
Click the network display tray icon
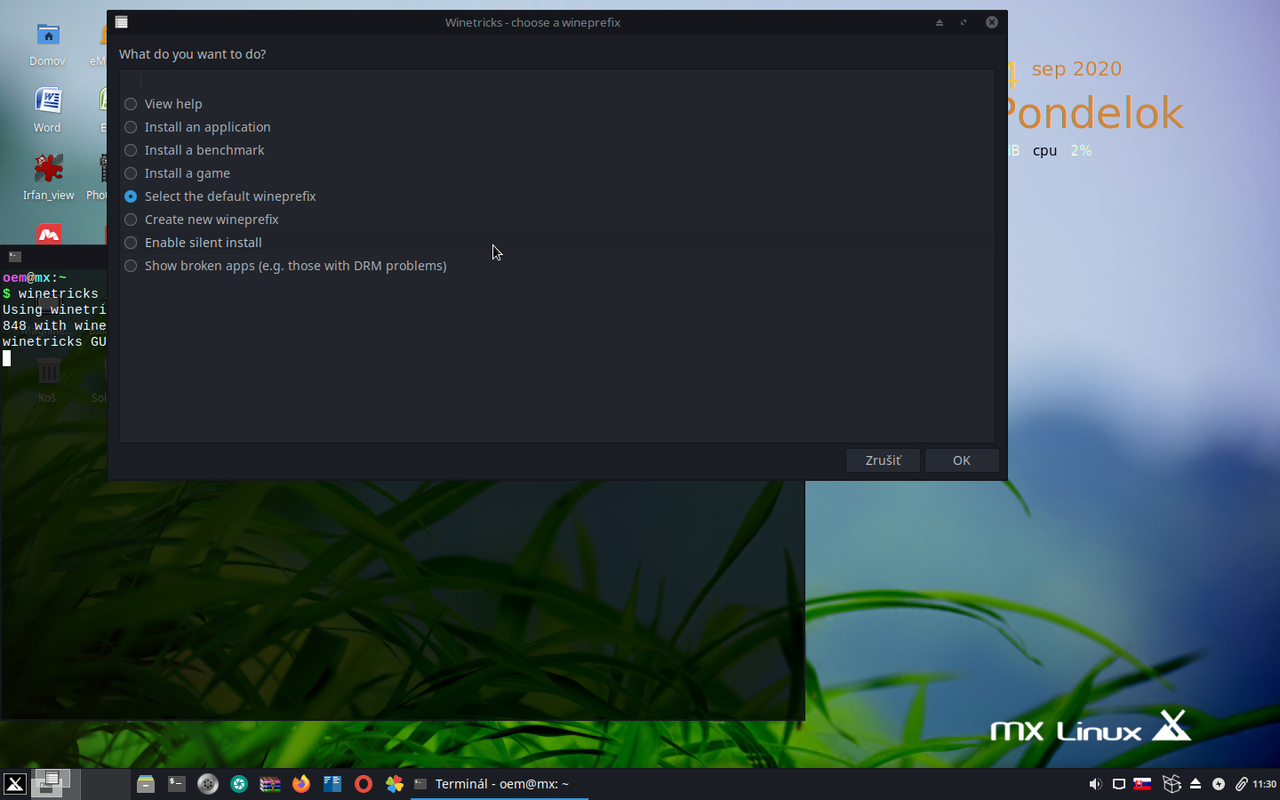[1119, 784]
